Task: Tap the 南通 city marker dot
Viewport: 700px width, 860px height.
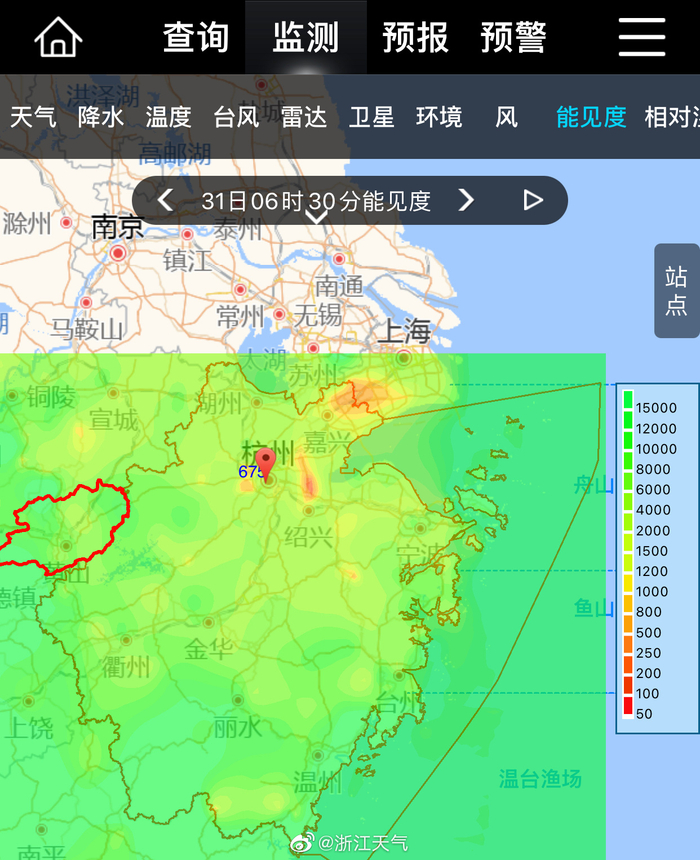Action: [339, 258]
